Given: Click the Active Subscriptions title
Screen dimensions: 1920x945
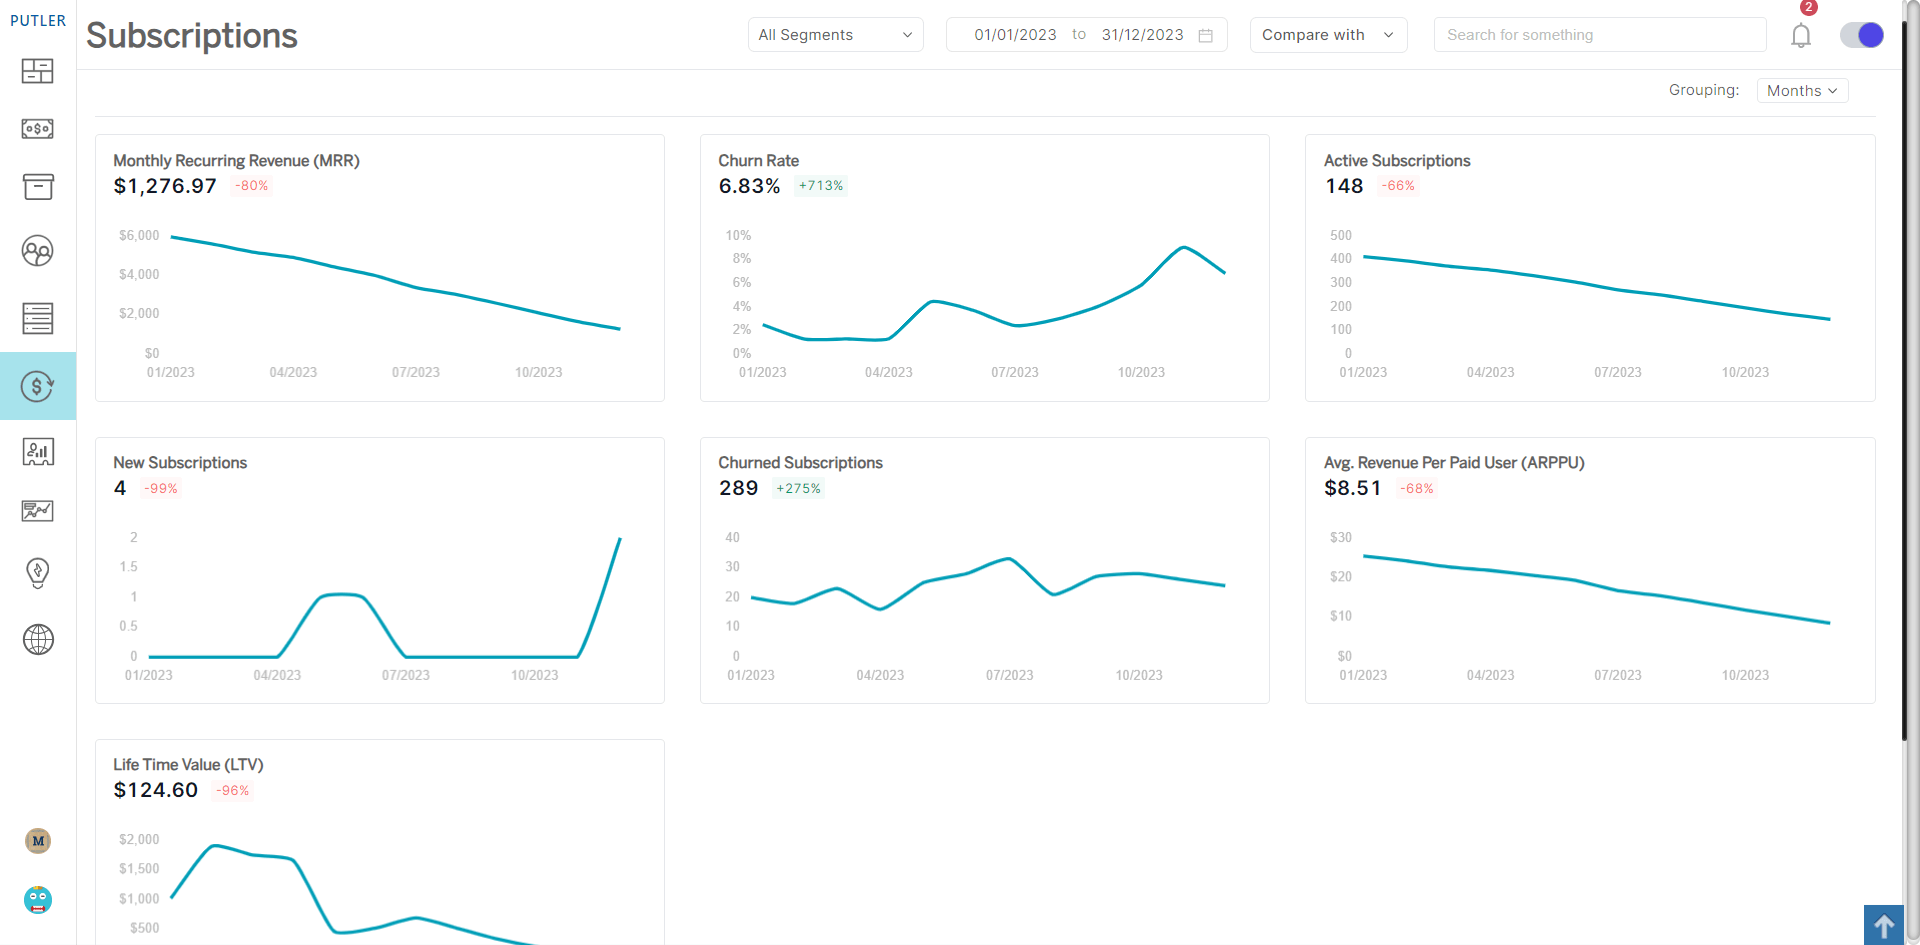Looking at the screenshot, I should pyautogui.click(x=1397, y=161).
